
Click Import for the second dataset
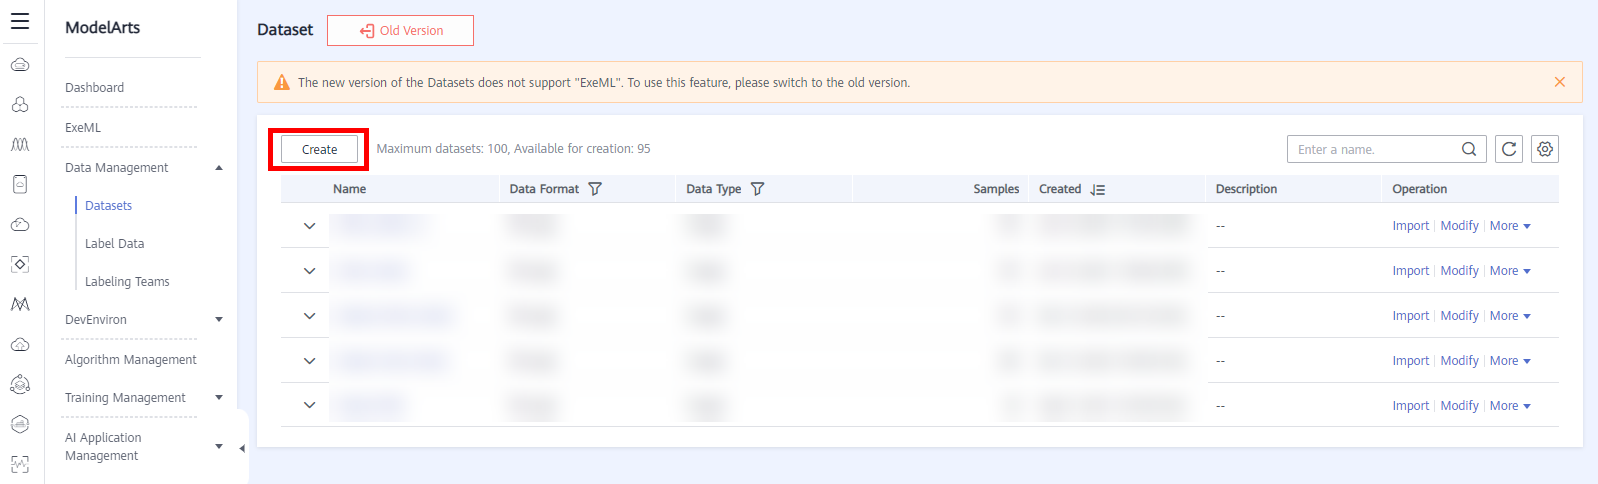[1410, 271]
